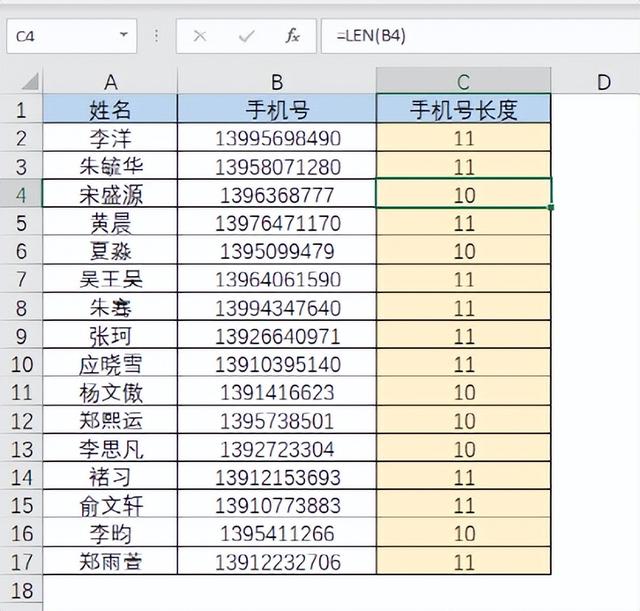Select the cell with 郑熙运

pos(110,420)
